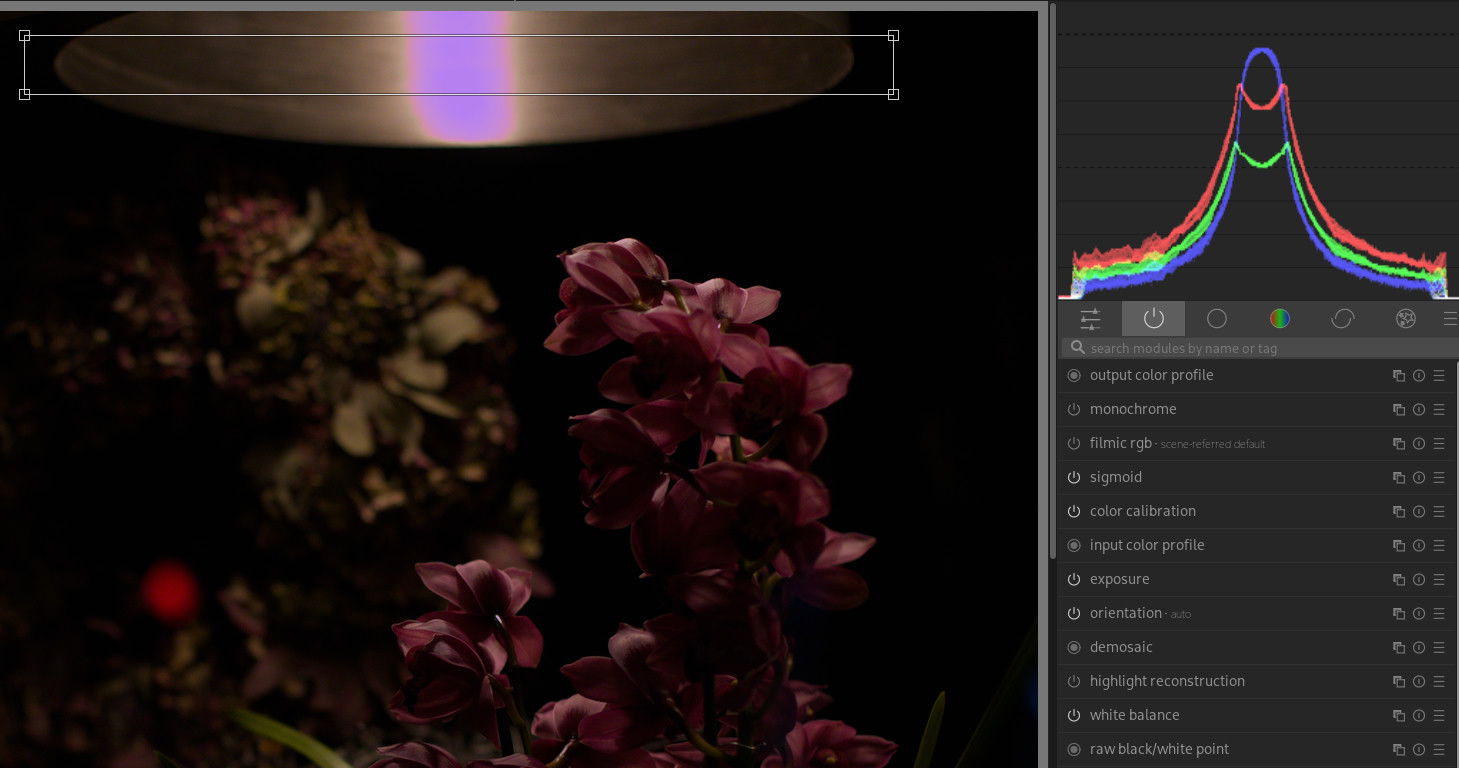The image size is (1459, 768).
Task: Open multi-instance options for sigmoid
Action: (1398, 478)
